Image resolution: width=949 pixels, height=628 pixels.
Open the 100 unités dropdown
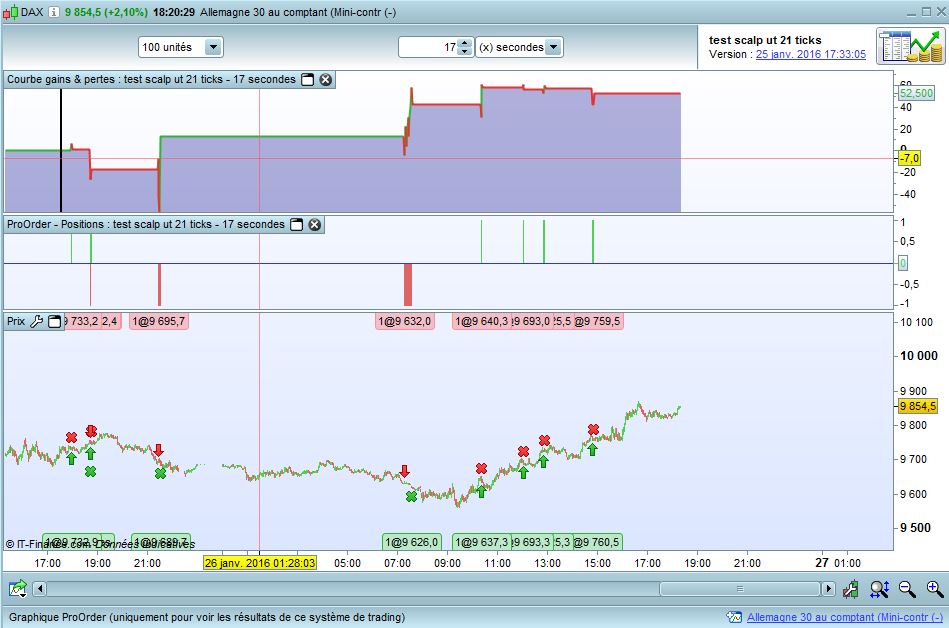(212, 47)
